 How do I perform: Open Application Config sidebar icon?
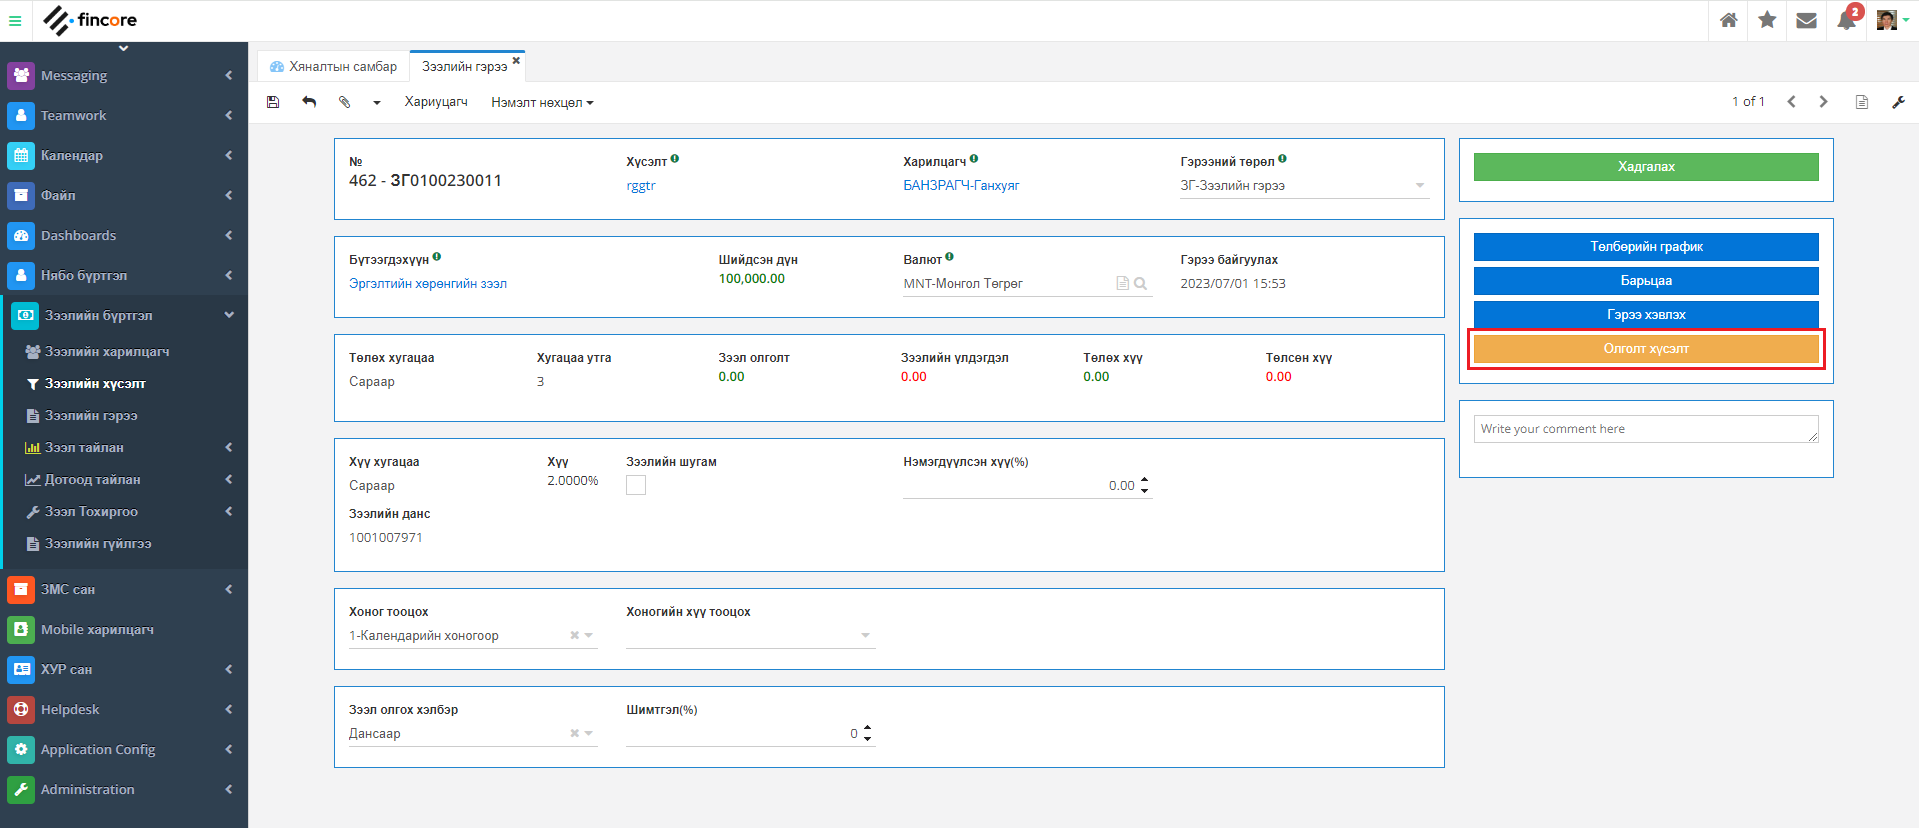(x=21, y=750)
